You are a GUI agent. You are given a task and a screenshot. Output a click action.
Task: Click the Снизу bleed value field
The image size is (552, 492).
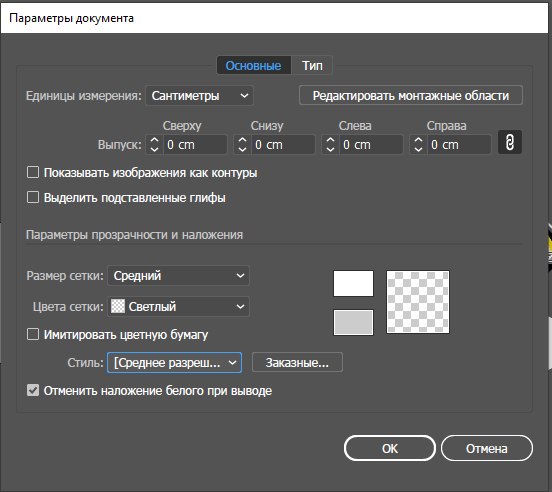(283, 145)
